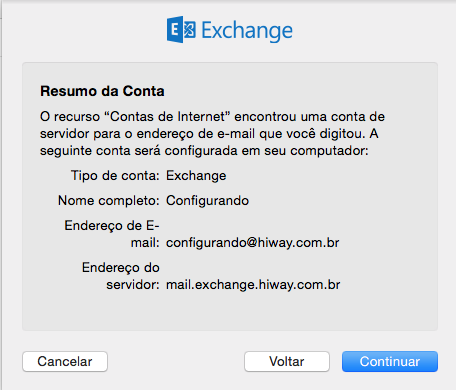The image size is (456, 390).
Task: Click the Resumo da Conta heading
Action: [102, 91]
